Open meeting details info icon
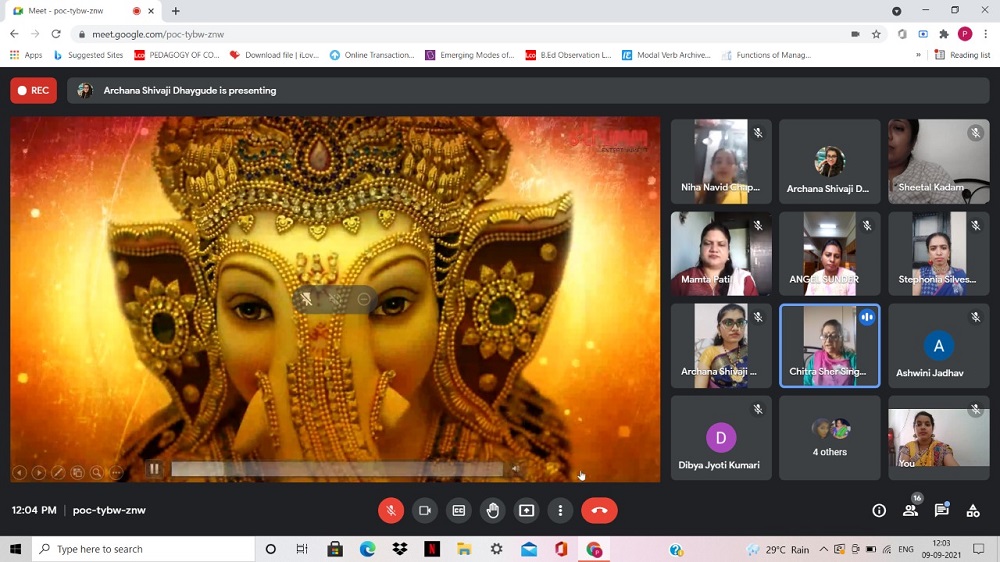1000x562 pixels. click(879, 510)
